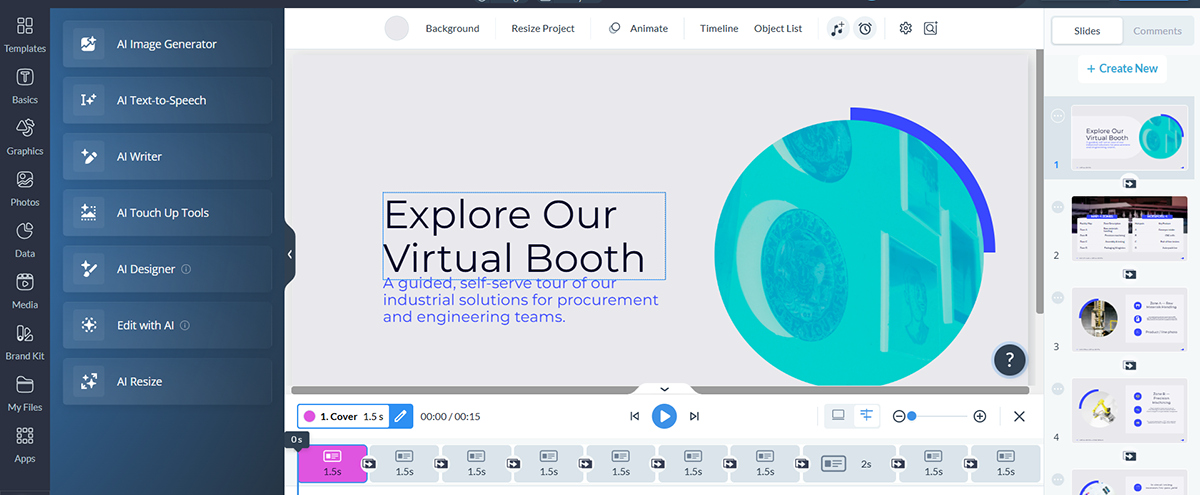Viewport: 1200px width, 495px height.
Task: Edit cover slide name with pencil icon
Action: [x=400, y=416]
